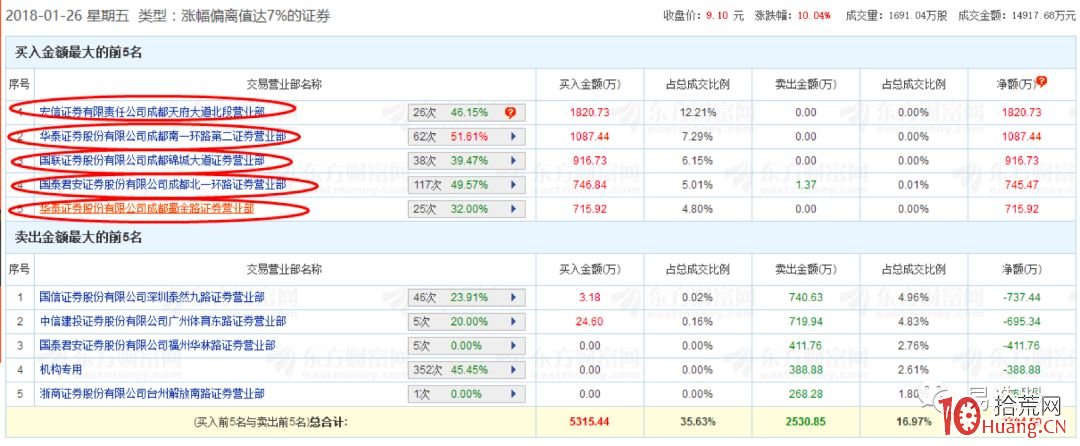Open the 国联证券成都锦城大道证券营业部 link
1080x446 pixels.
(x=151, y=160)
